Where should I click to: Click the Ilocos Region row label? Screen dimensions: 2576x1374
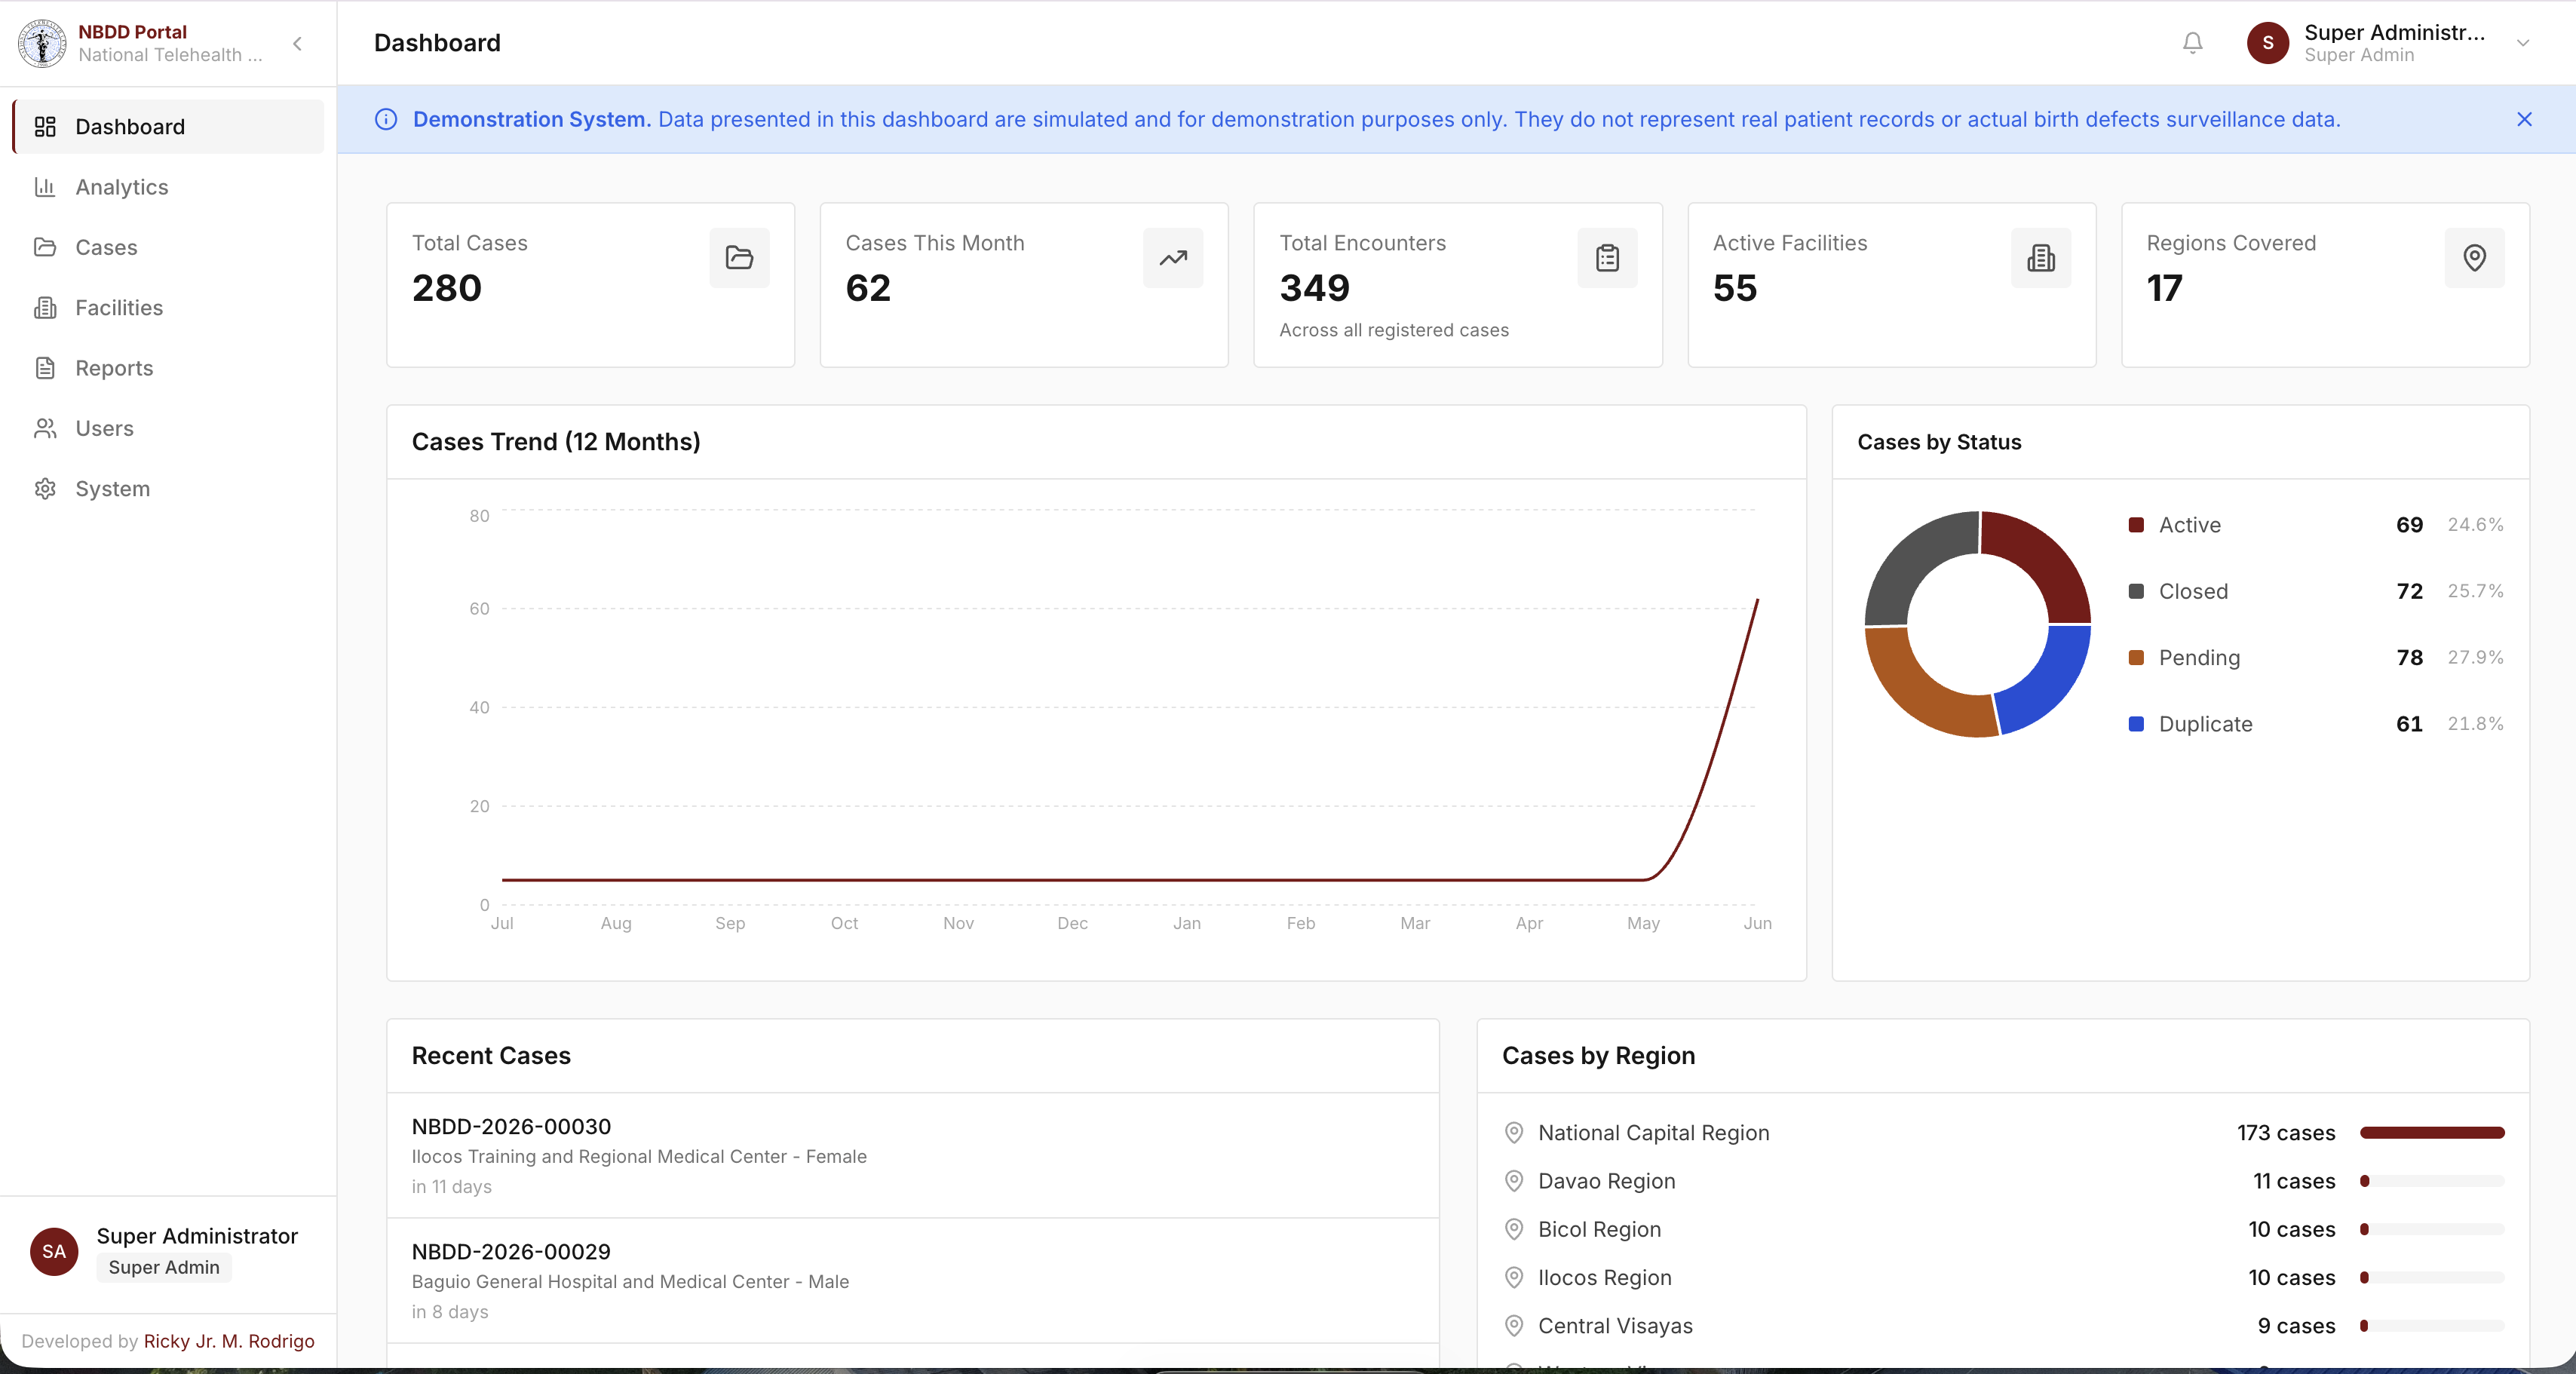(1604, 1278)
